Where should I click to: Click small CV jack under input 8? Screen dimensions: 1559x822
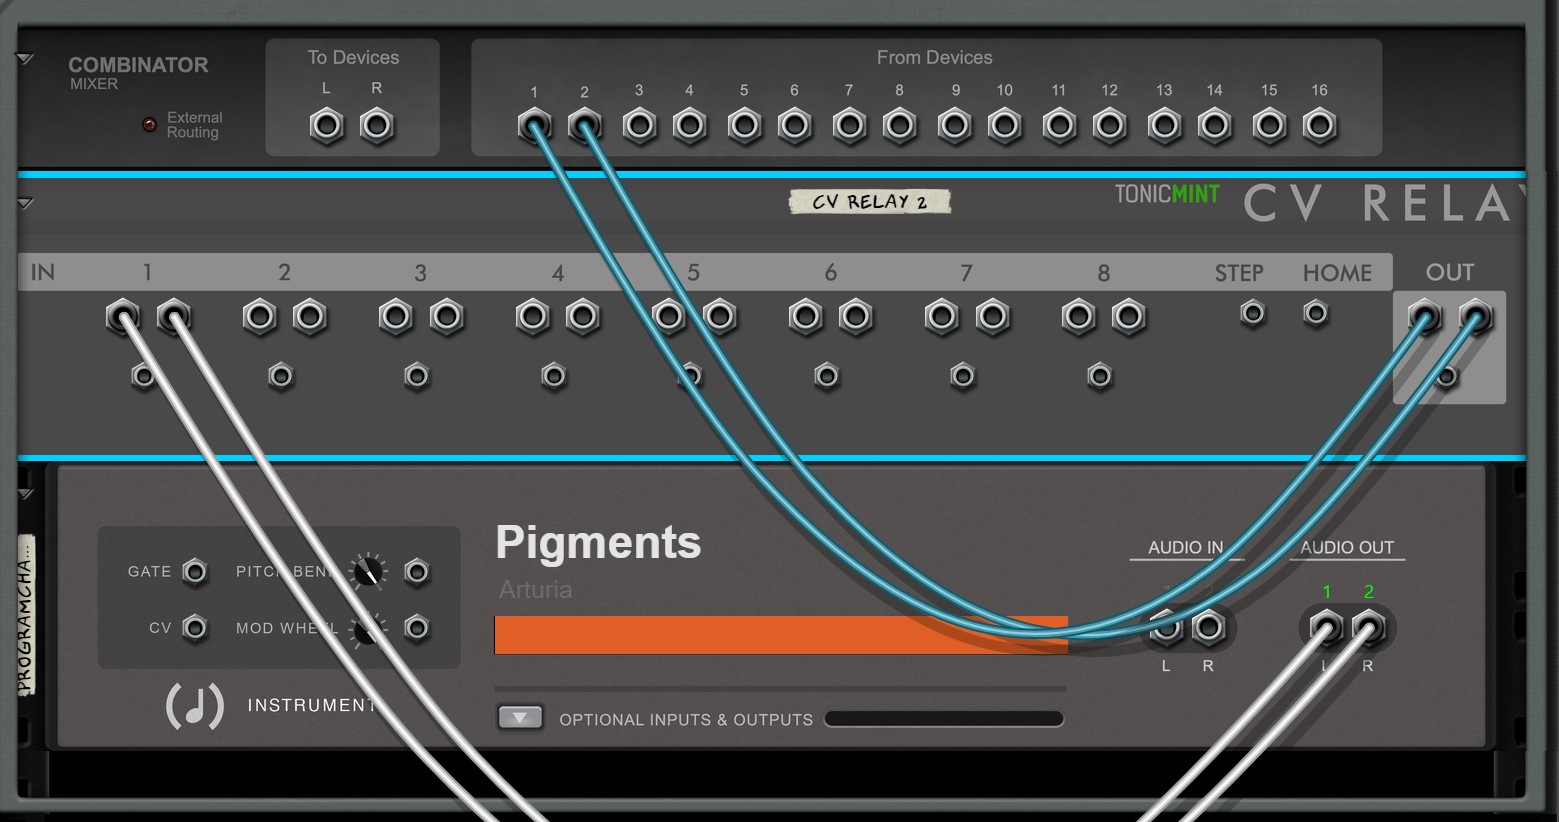[x=1100, y=376]
